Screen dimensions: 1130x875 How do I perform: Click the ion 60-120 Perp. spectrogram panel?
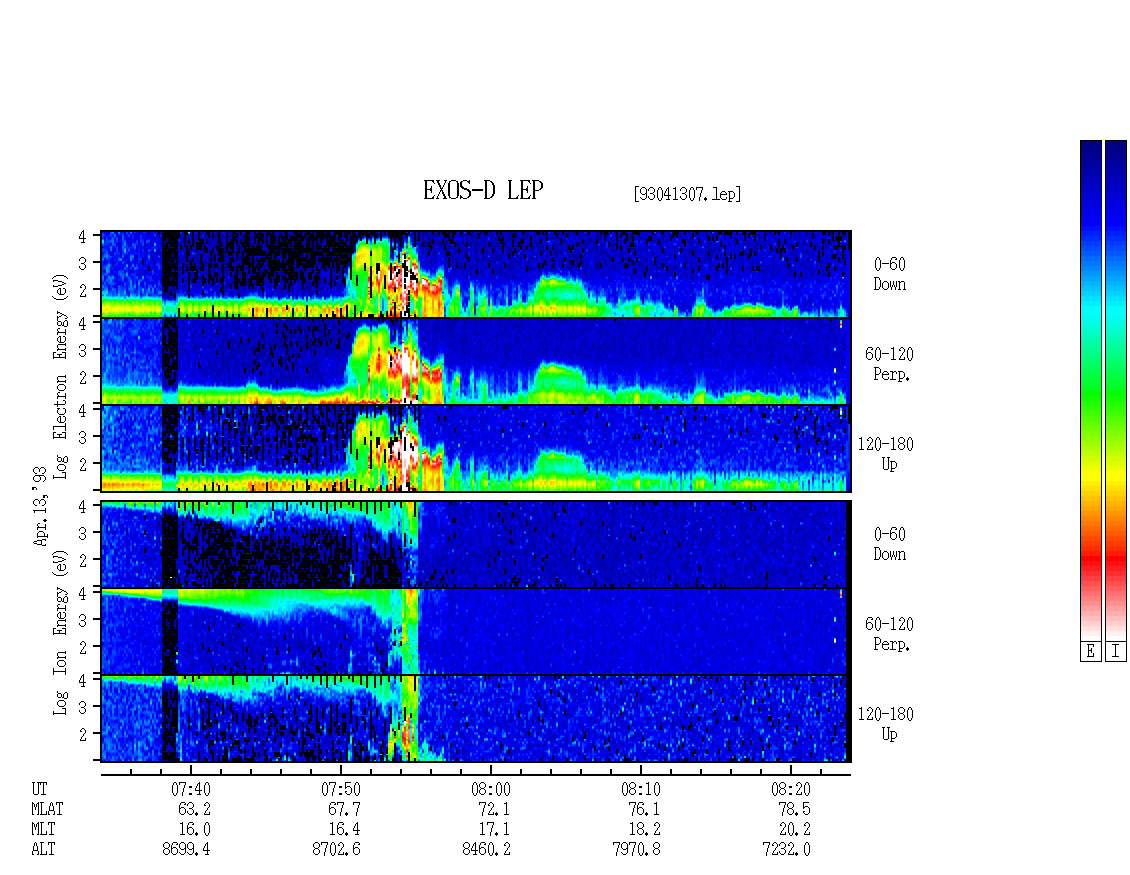(476, 631)
